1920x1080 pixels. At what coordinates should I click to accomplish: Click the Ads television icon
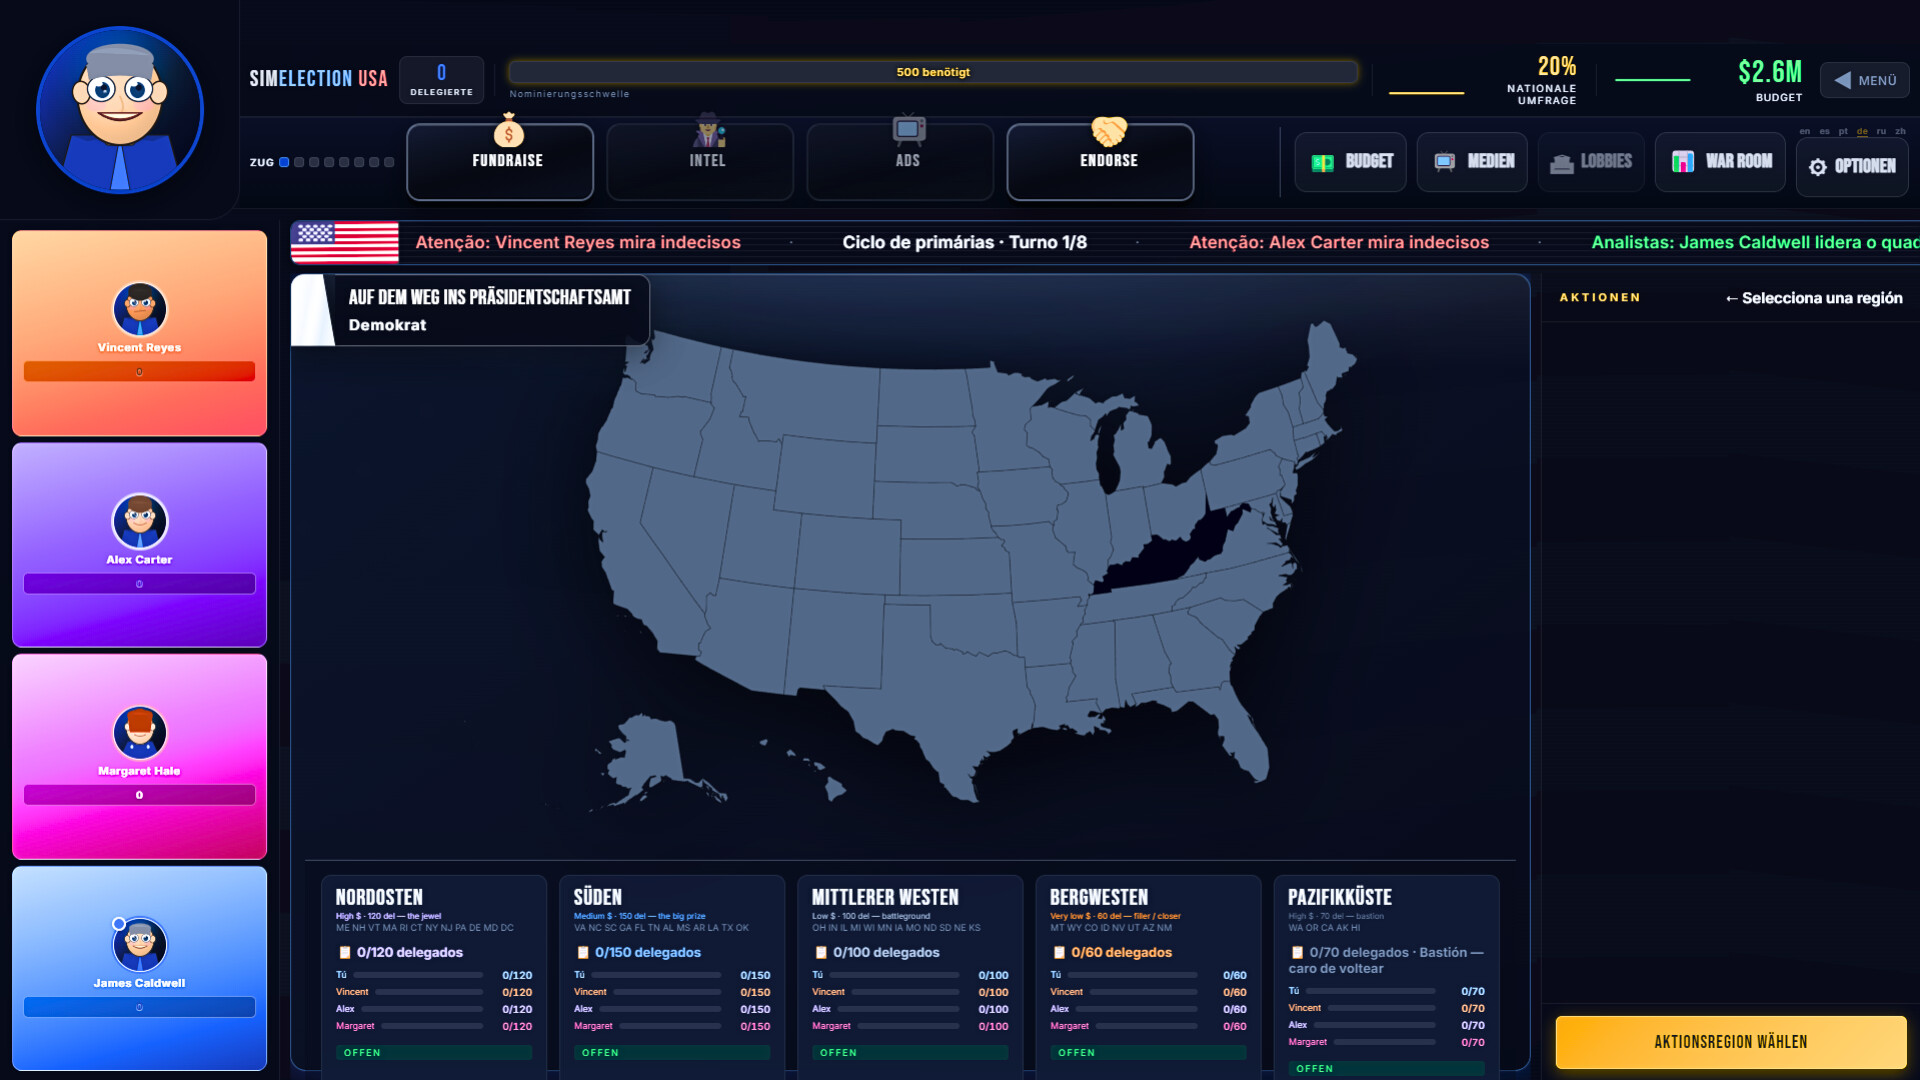(909, 131)
